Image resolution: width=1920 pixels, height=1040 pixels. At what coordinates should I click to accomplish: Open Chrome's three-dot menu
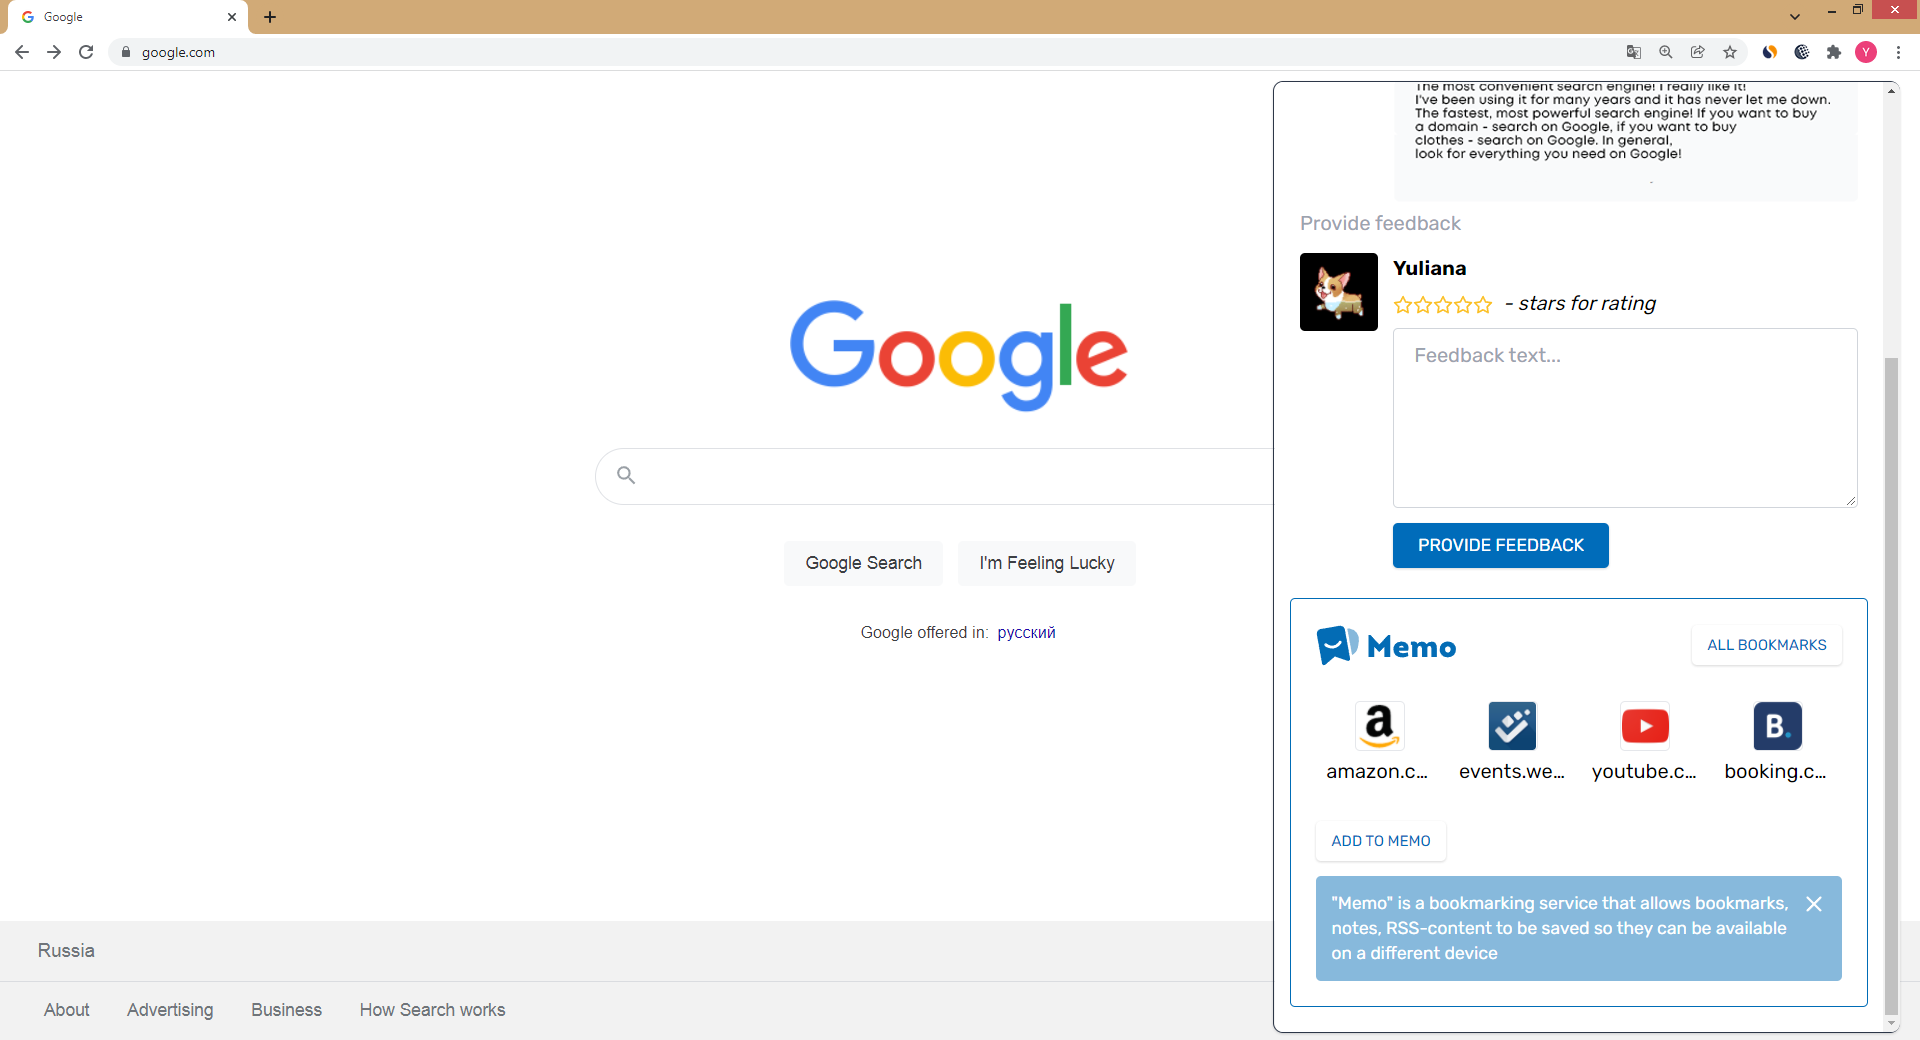click(x=1898, y=52)
